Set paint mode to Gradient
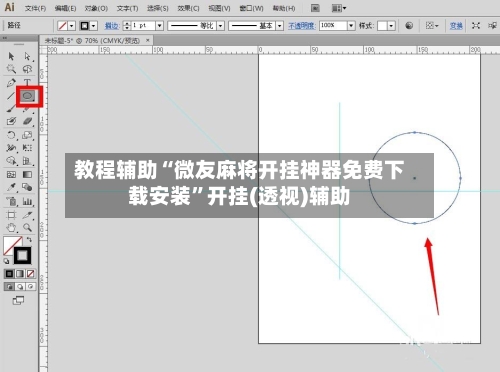 (x=20, y=274)
